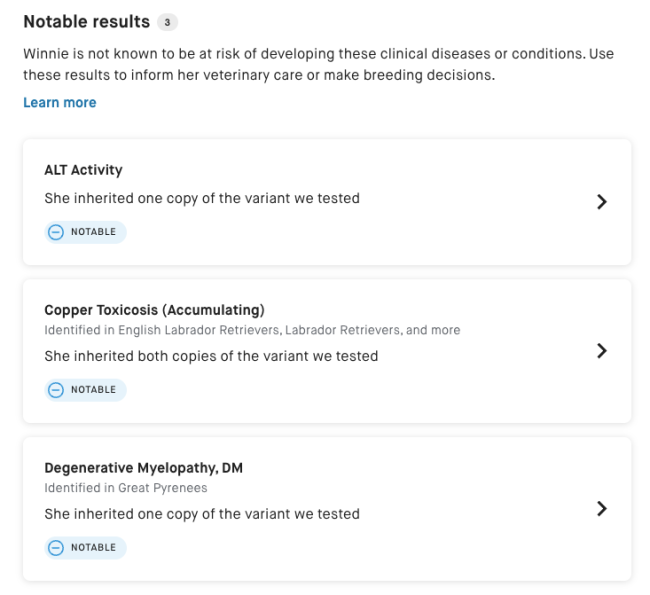
Task: Click NOTABLE badge in Copper Toxicosis card
Action: tap(93, 390)
